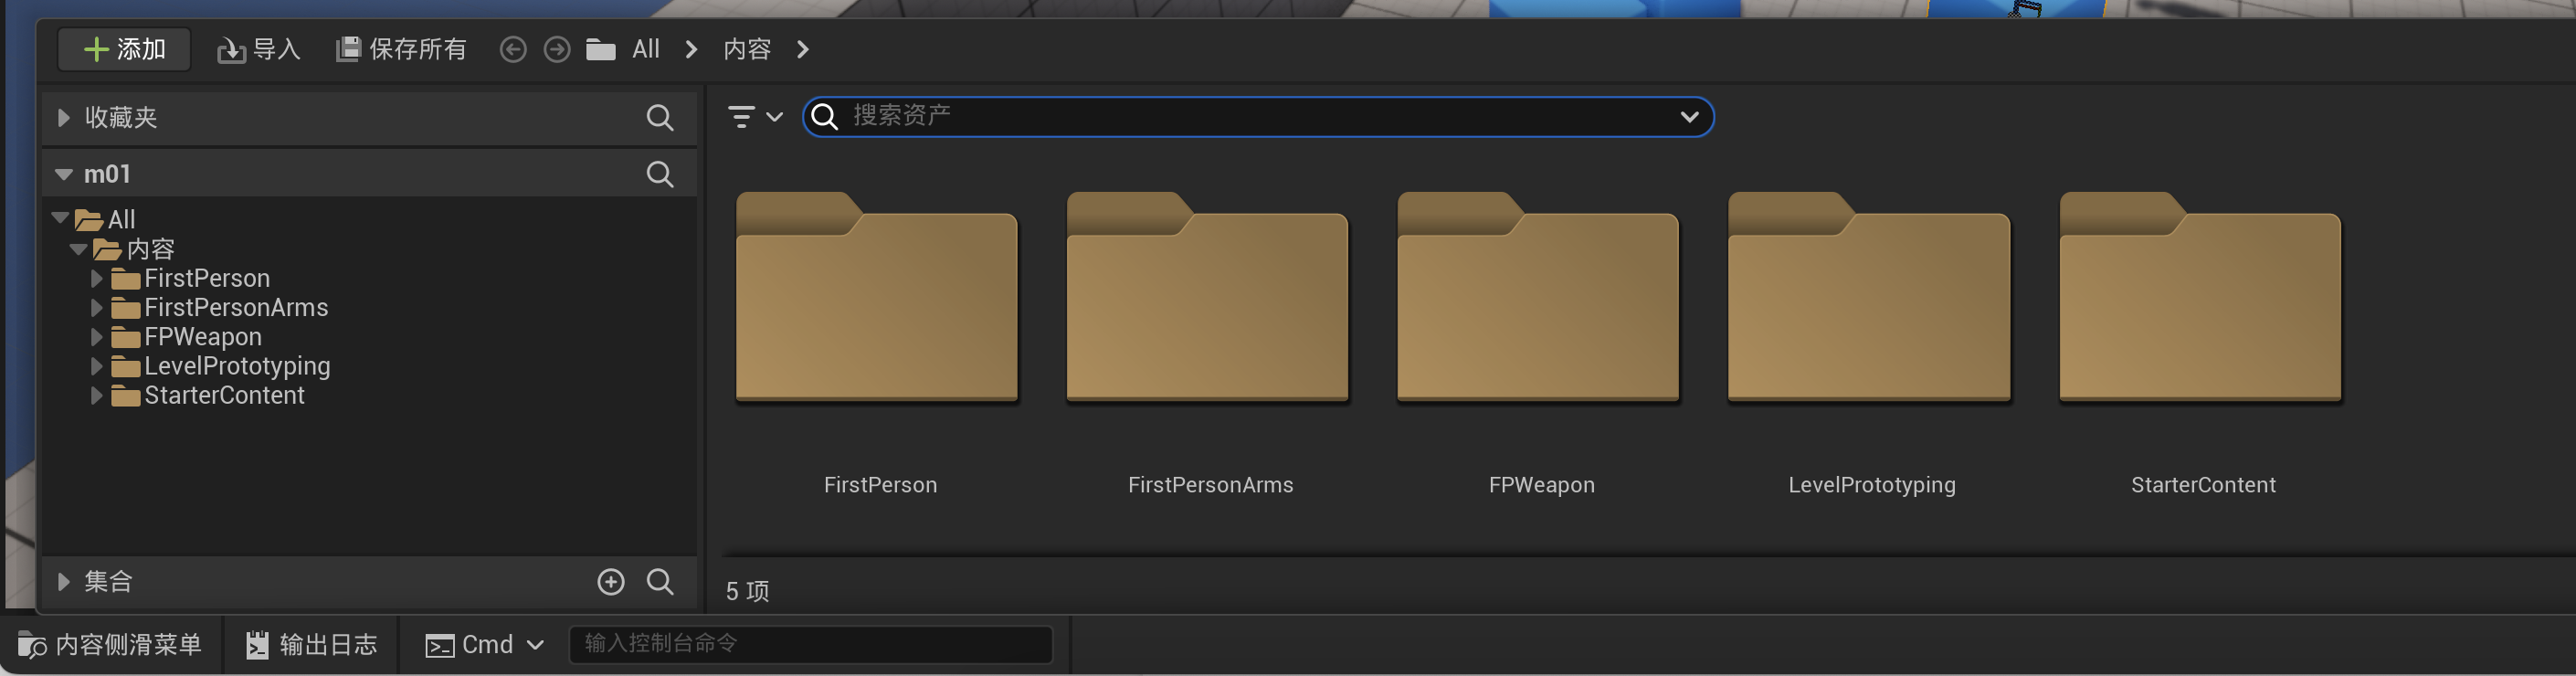Open the asset filter options icon
Screen dimensions: 2576x676
pos(754,117)
